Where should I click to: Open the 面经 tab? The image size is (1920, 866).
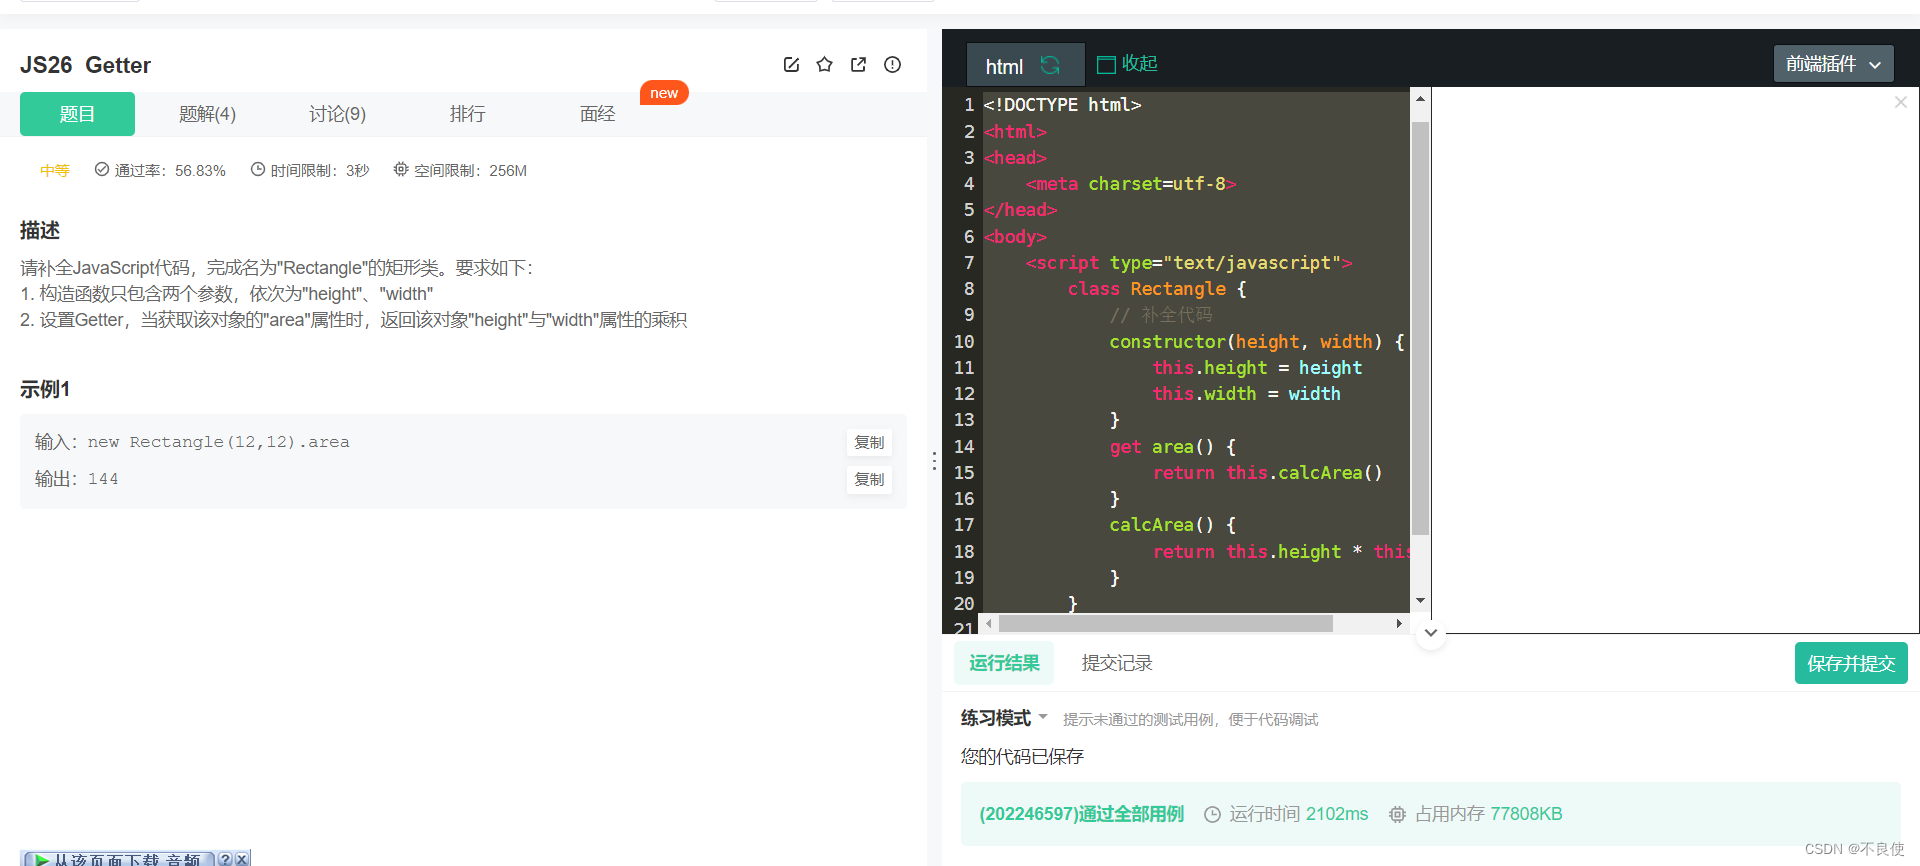(x=597, y=114)
